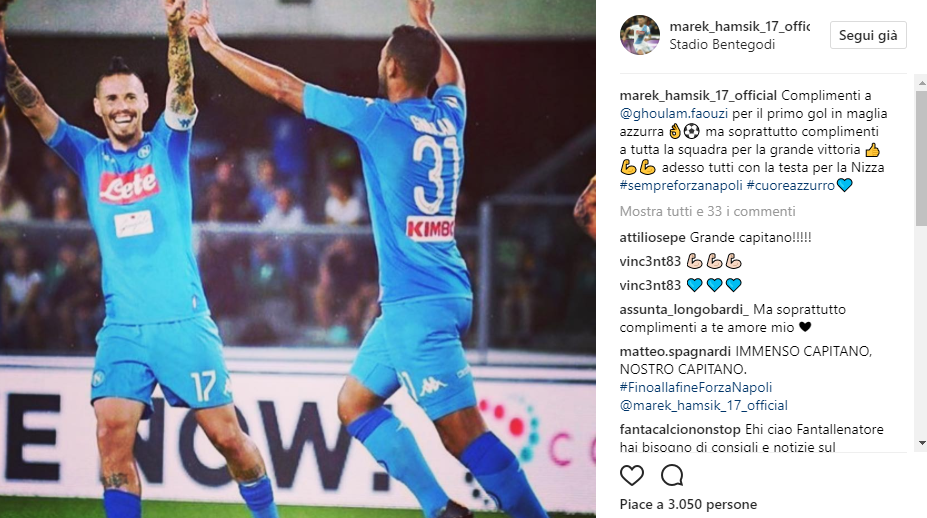Viewport: 927px width, 518px height.
Task: Open the @marek_hamsik_17_official mention in comment
Action: click(x=704, y=406)
